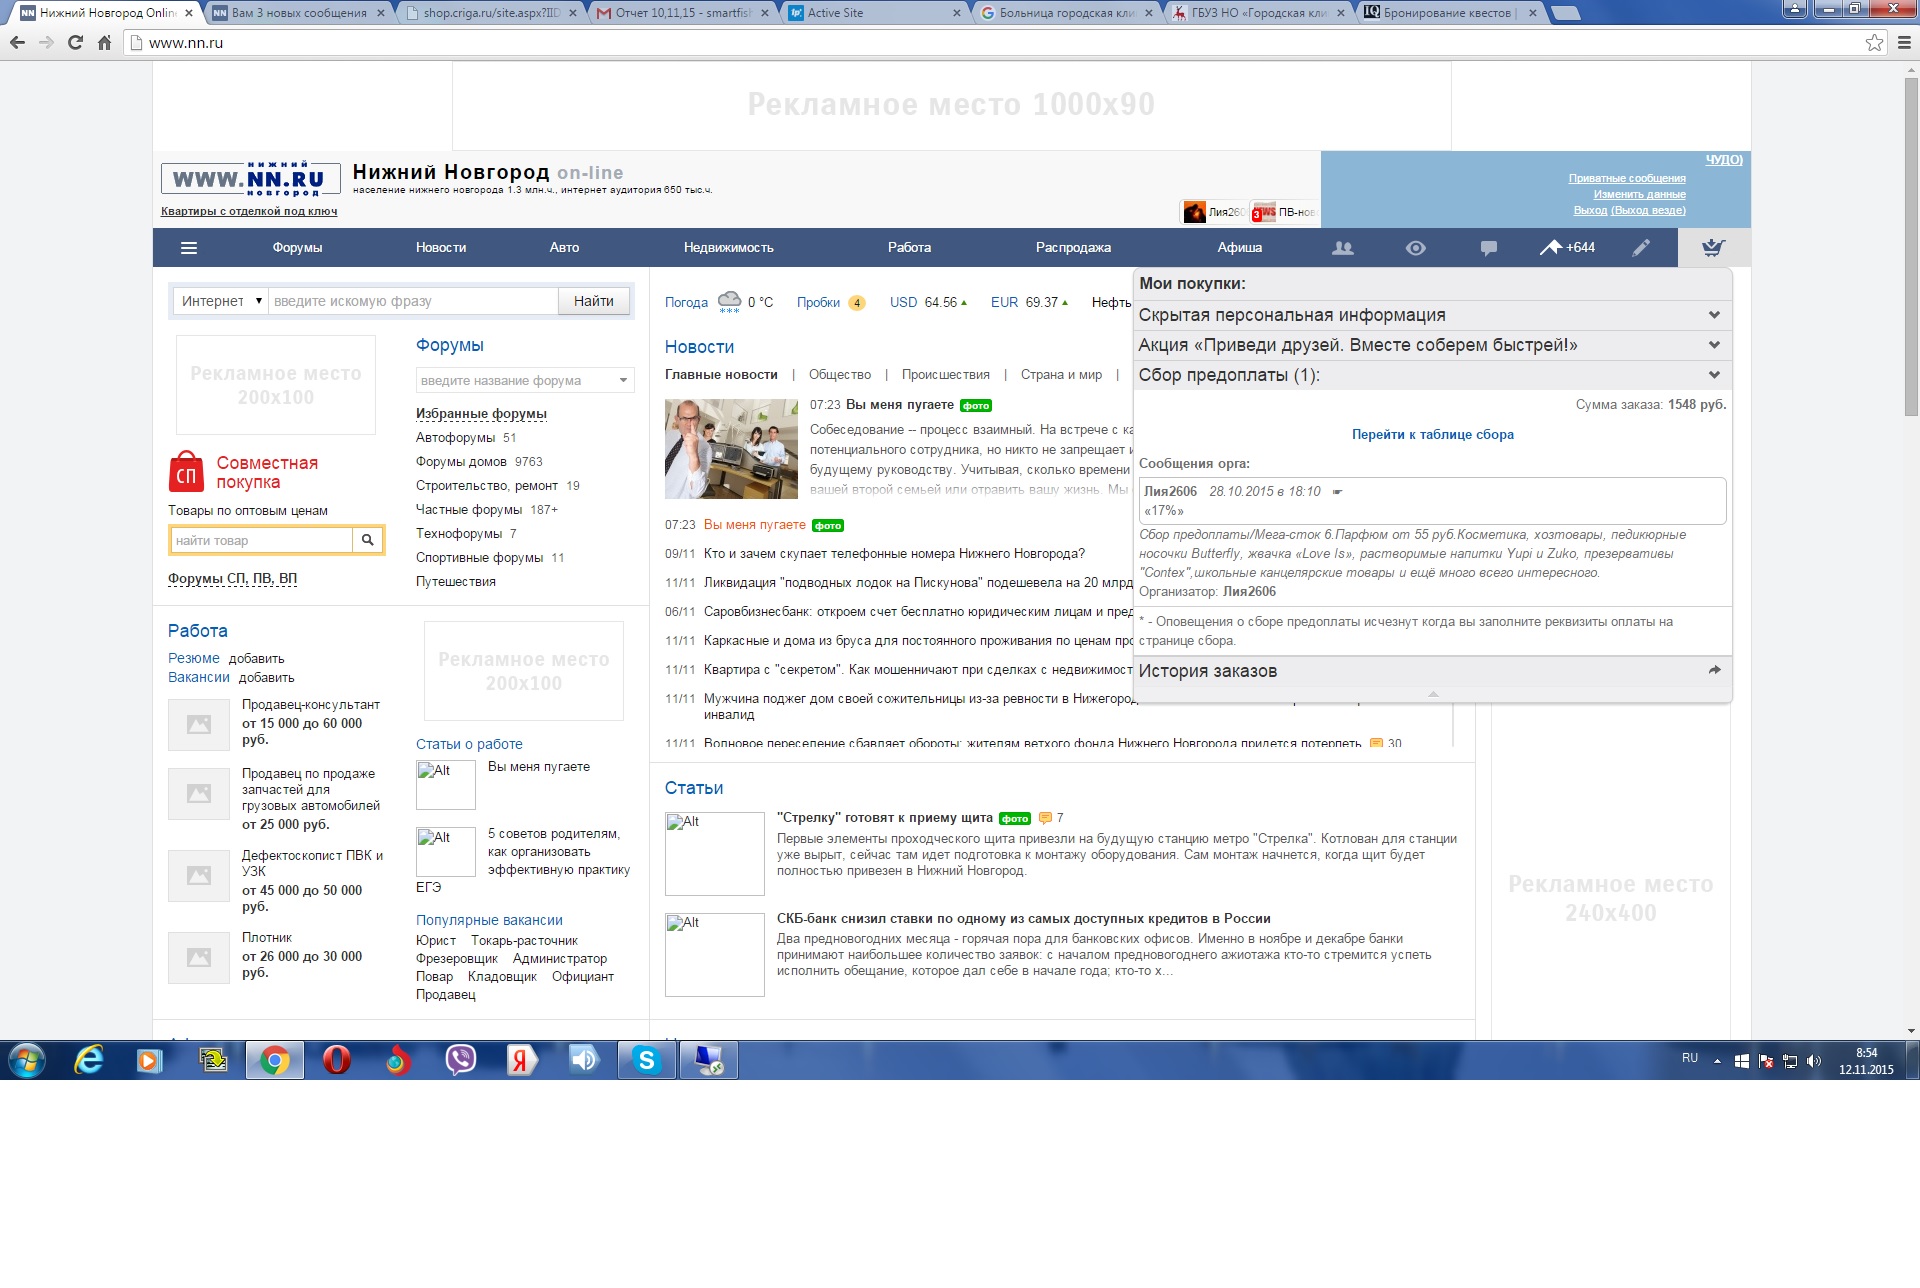Click the eye icon in navigation bar

point(1415,248)
